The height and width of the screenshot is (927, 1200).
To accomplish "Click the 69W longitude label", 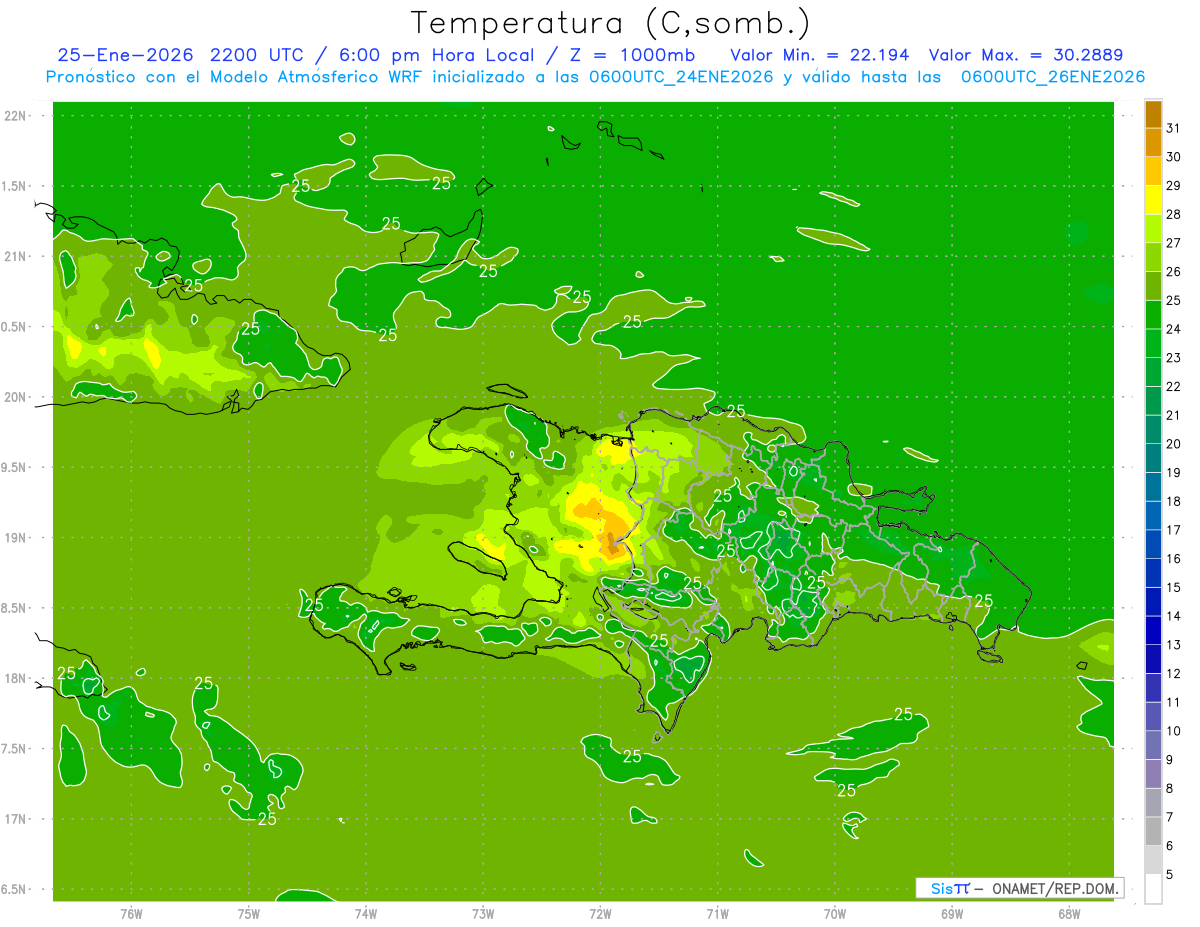I will point(952,914).
